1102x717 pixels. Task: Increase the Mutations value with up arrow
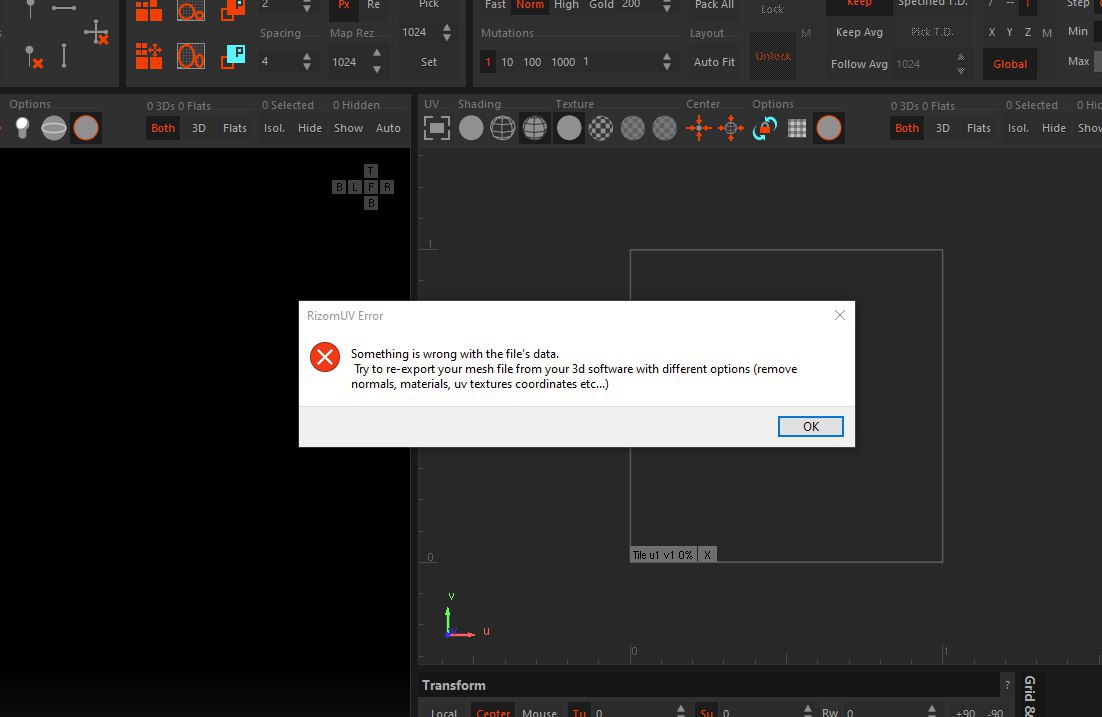(666, 56)
